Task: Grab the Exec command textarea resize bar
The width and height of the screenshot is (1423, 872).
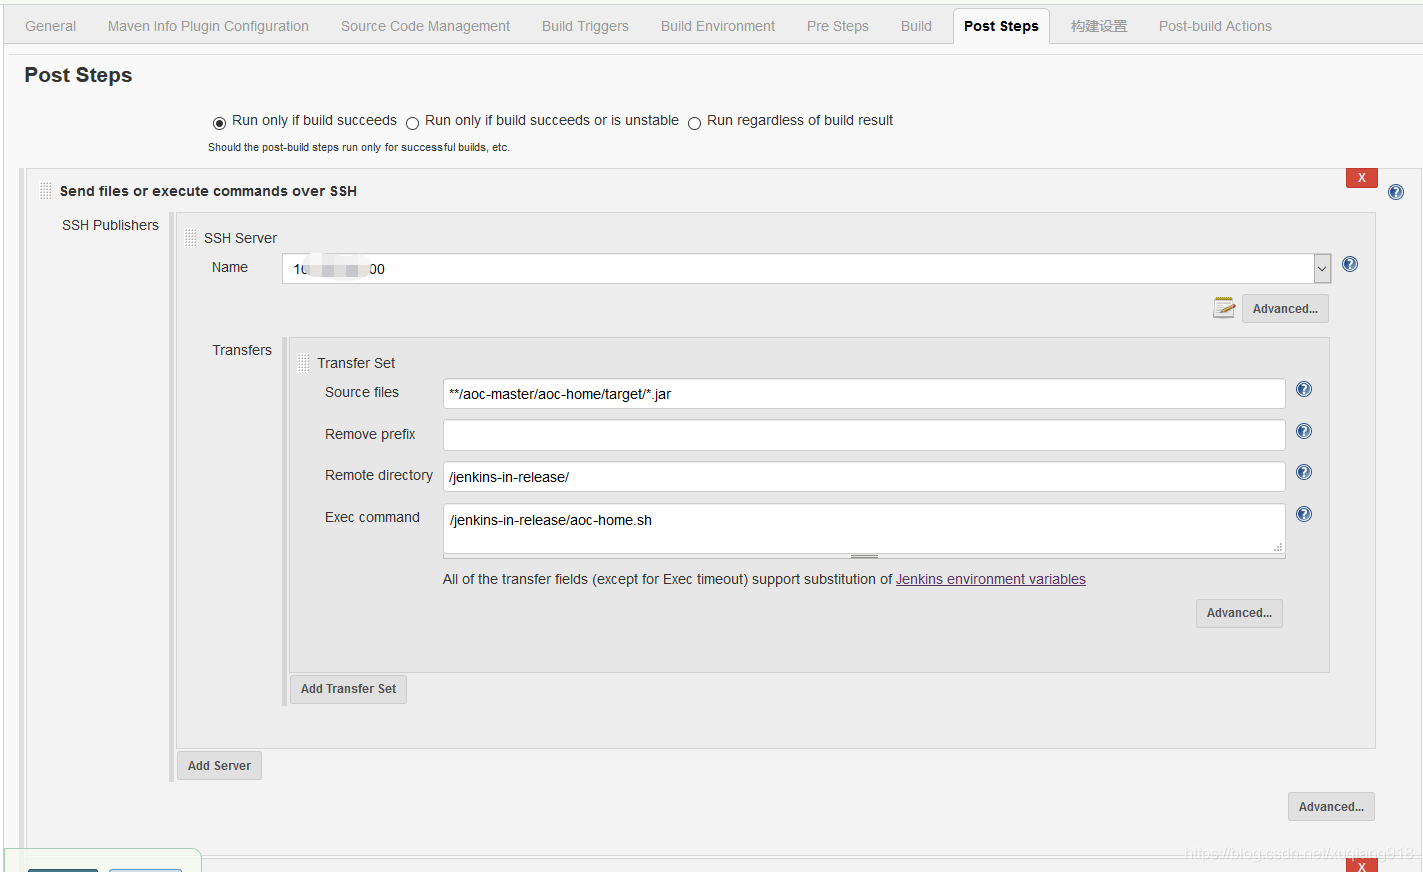Action: [864, 556]
